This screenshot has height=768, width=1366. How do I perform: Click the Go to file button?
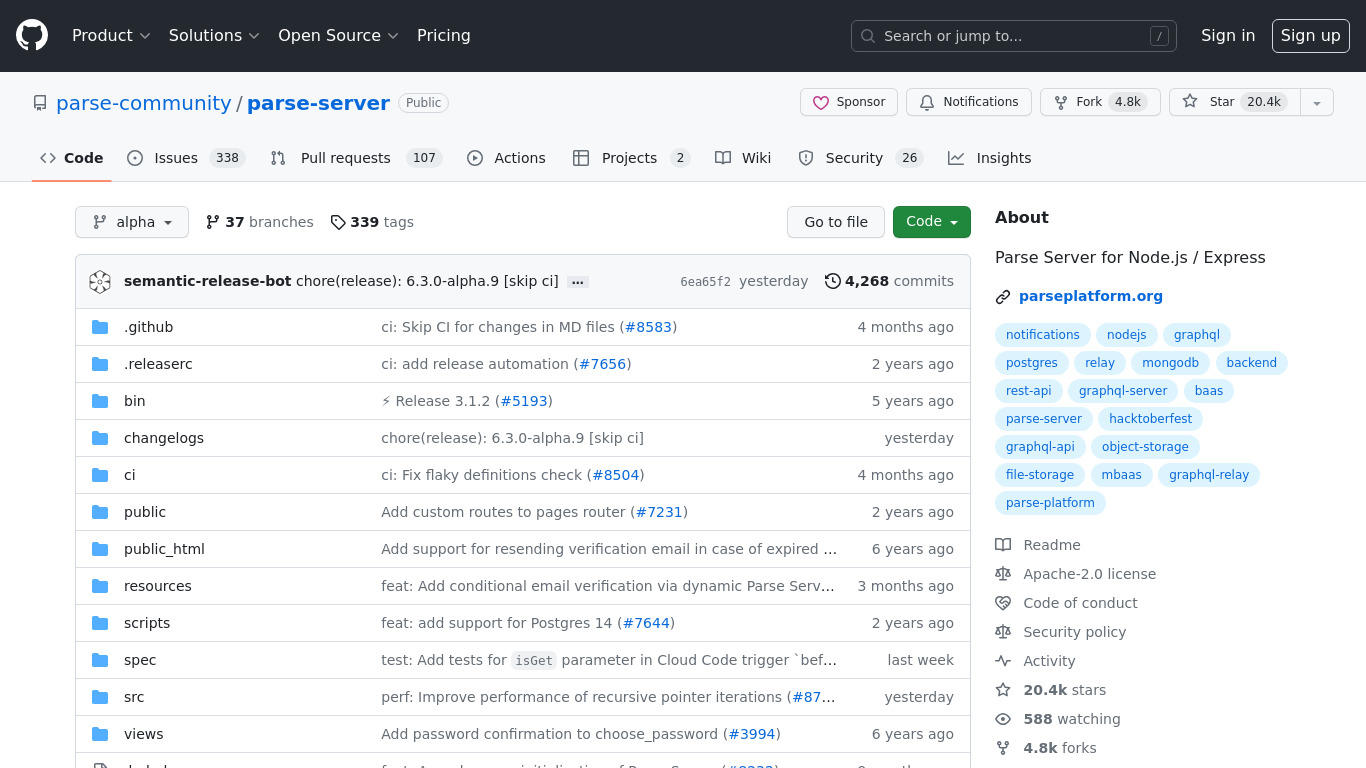point(836,222)
